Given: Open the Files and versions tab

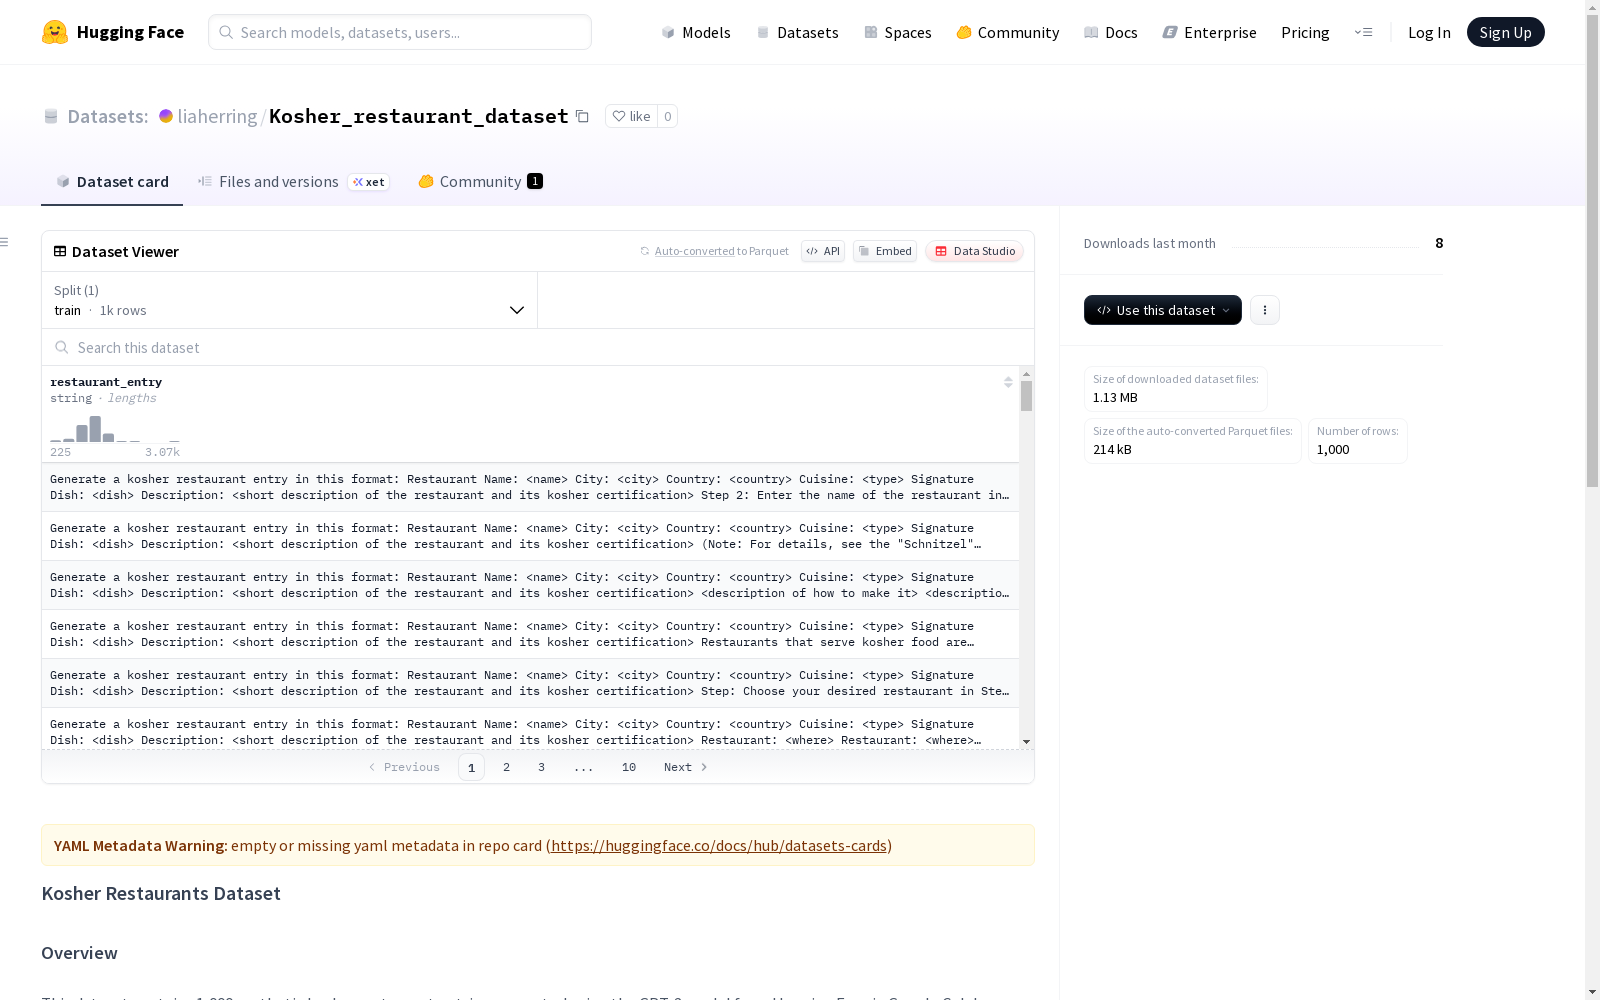Looking at the screenshot, I should 293,181.
